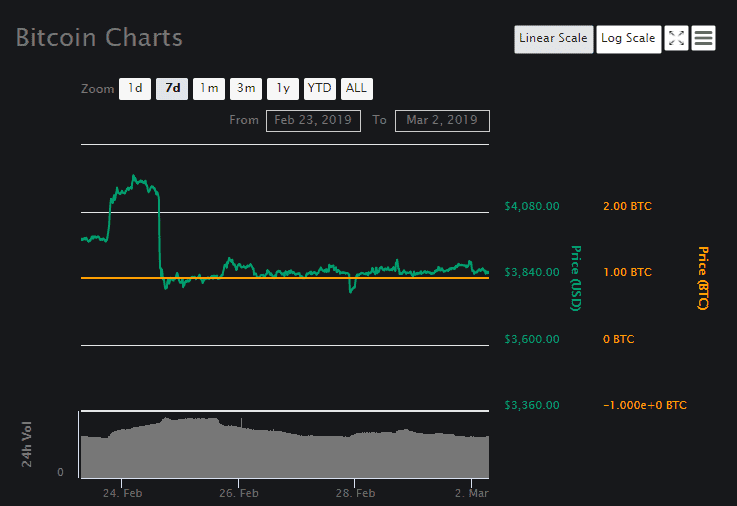This screenshot has width=737, height=506.
Task: Click the $3,840.00 price axis label
Action: point(532,272)
